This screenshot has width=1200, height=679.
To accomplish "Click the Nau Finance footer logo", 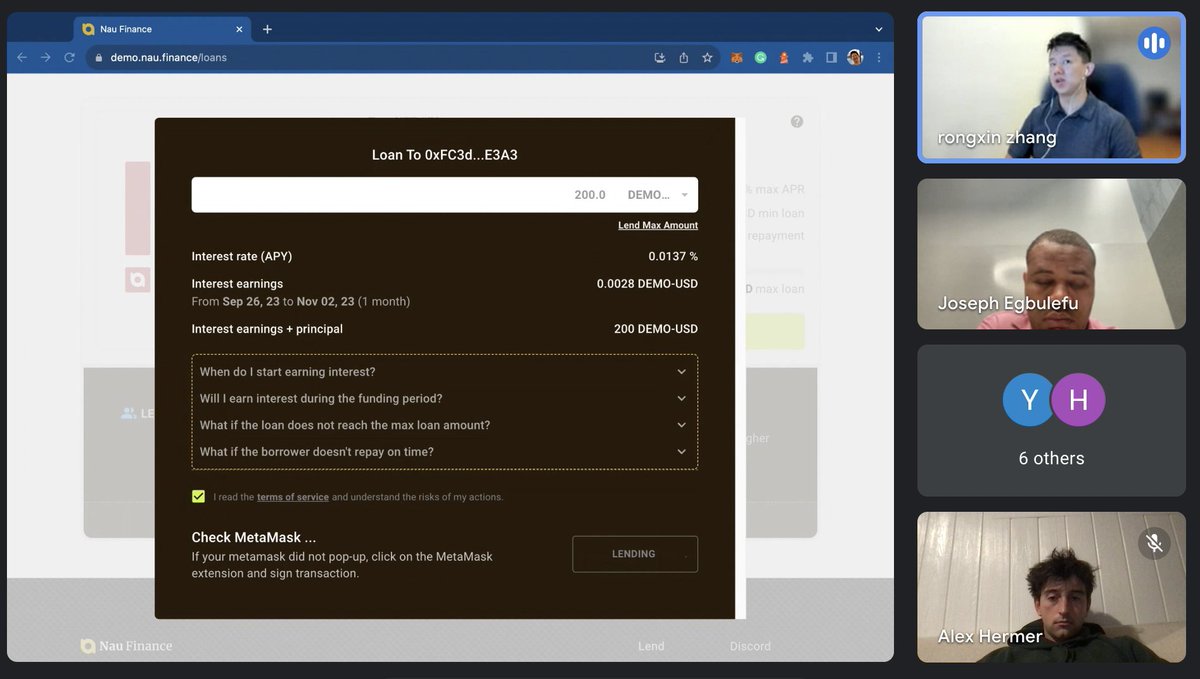I will pos(126,646).
